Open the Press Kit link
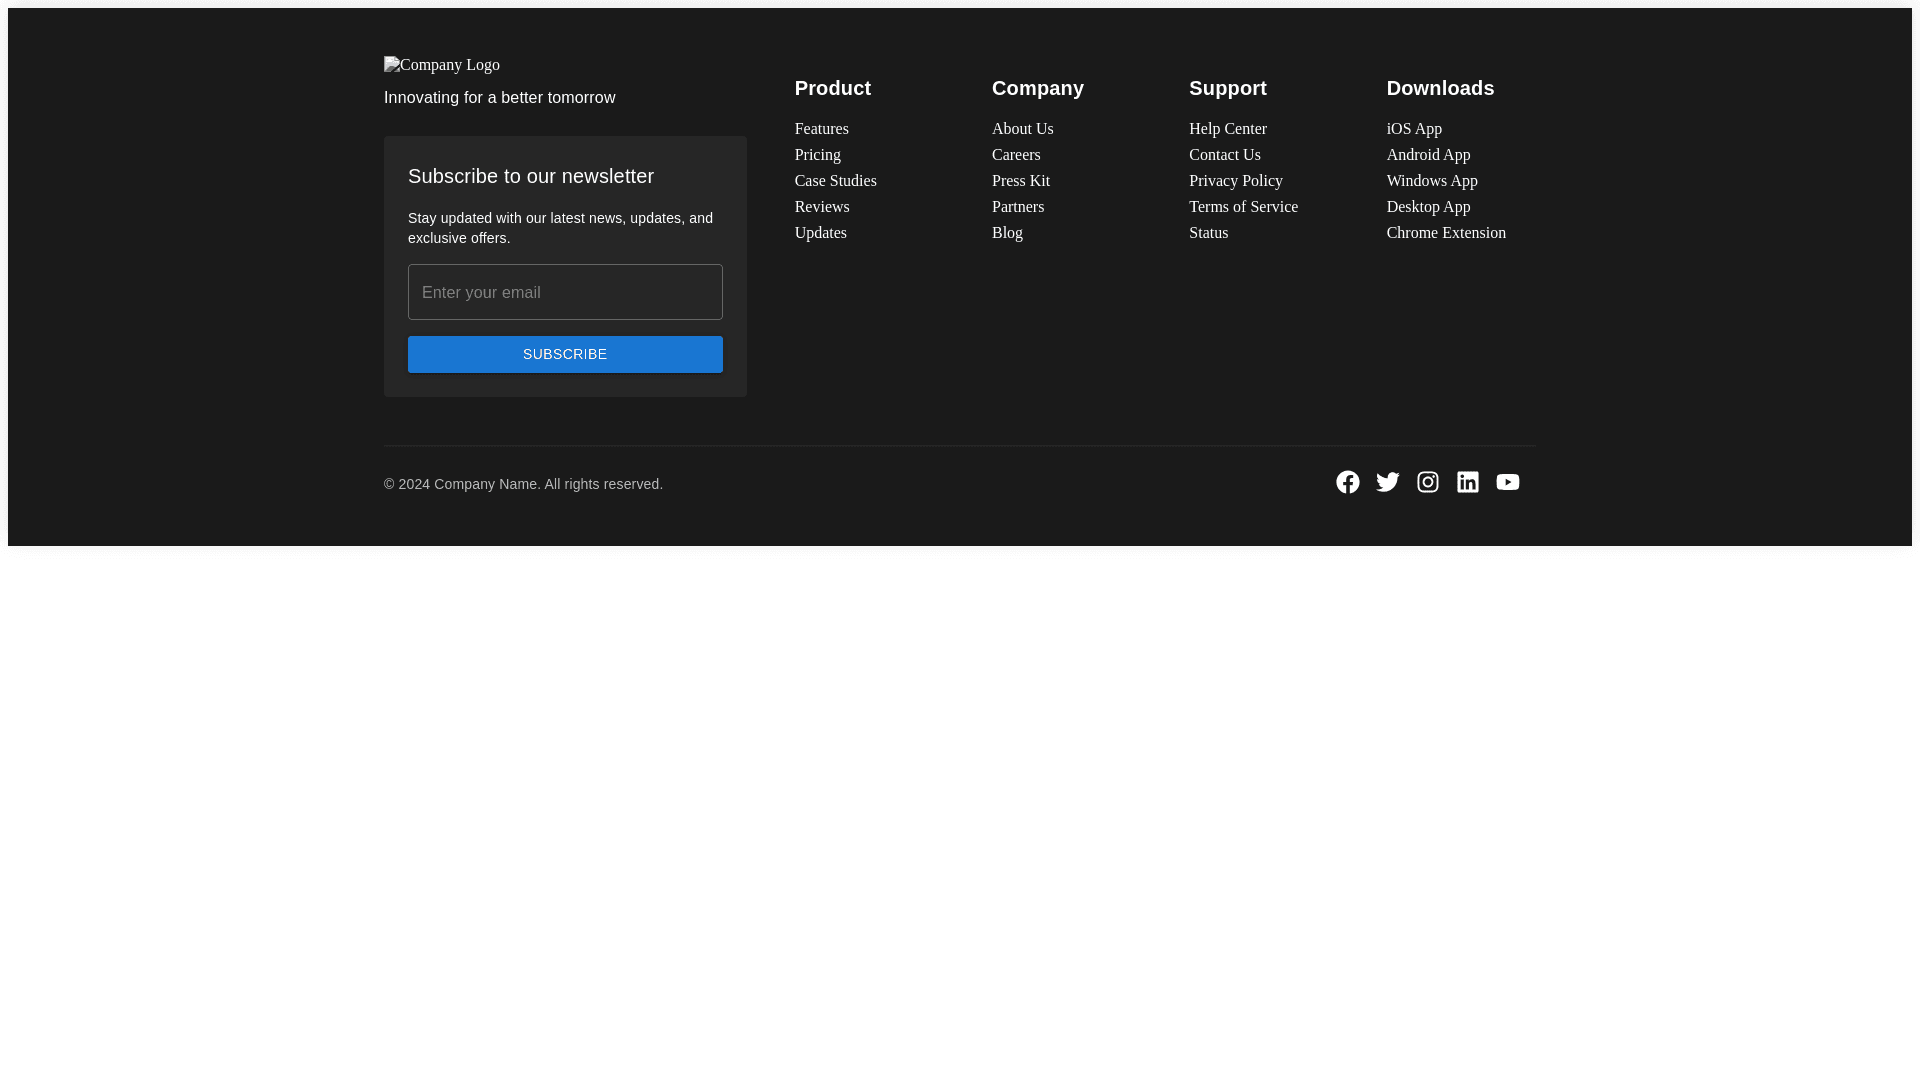This screenshot has height=1080, width=1920. click(x=1020, y=181)
